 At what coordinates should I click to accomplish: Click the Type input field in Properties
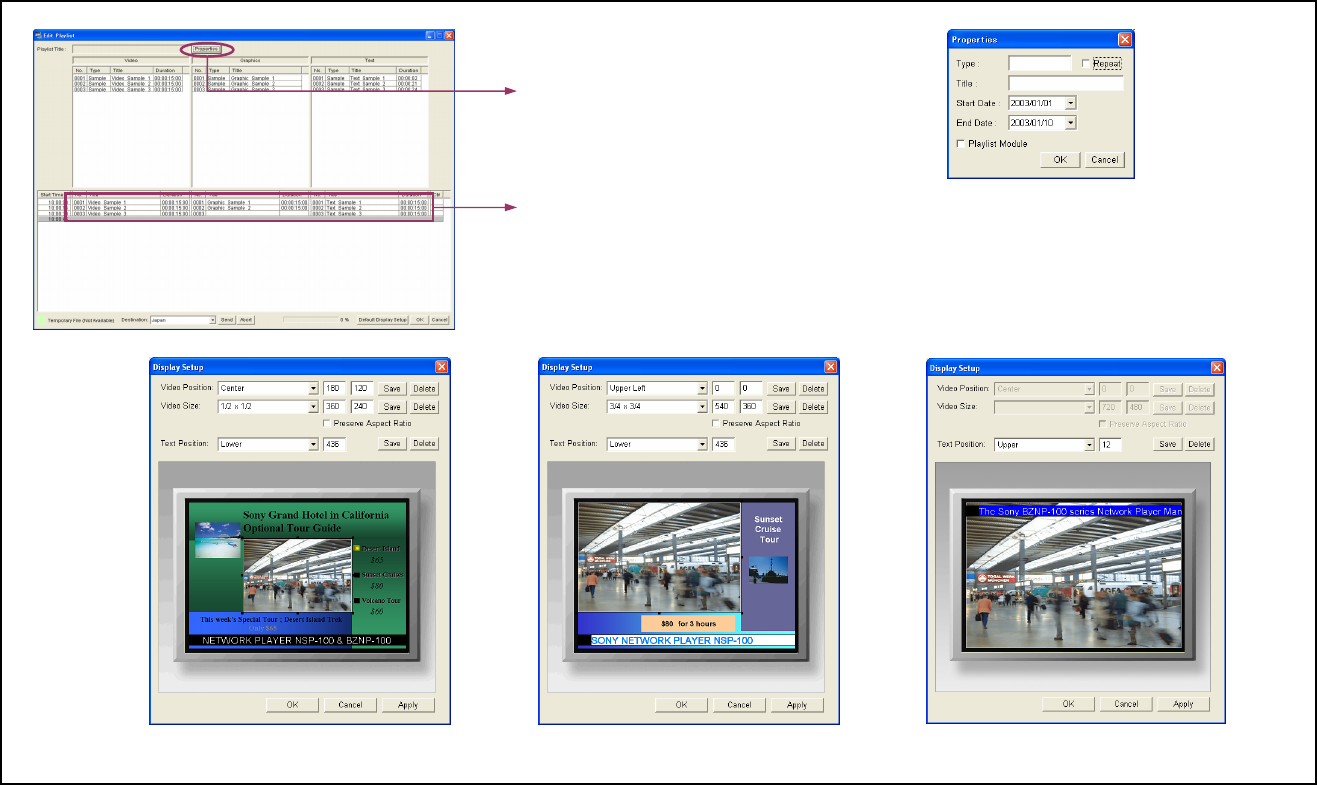1039,63
